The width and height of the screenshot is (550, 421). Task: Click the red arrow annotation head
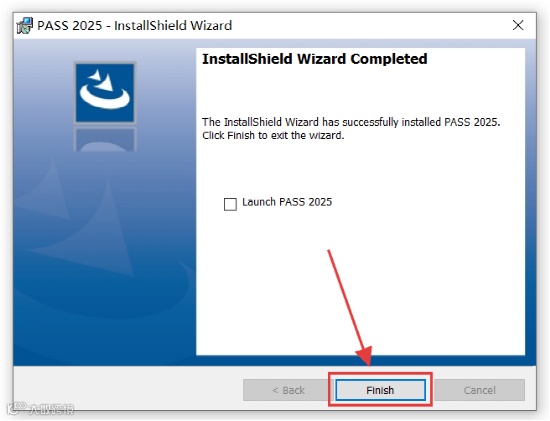tap(365, 355)
